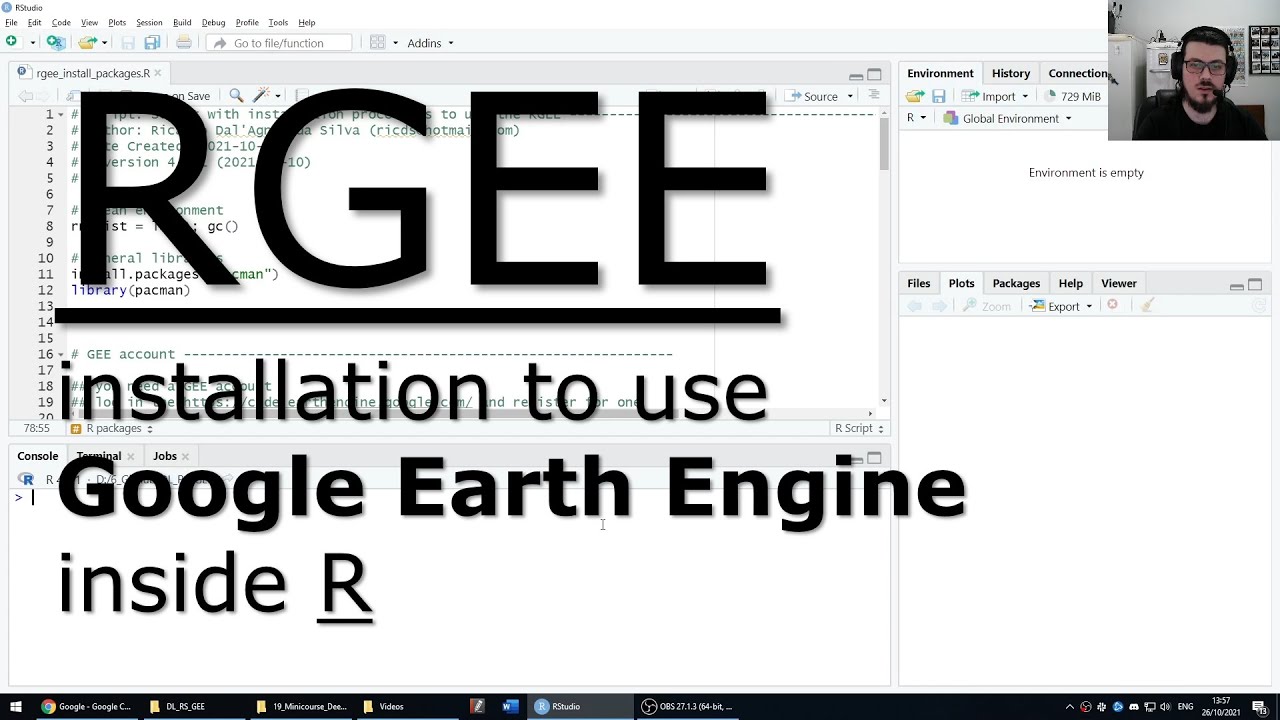Viewport: 1280px width, 720px height.
Task: Click the Source button in the editor
Action: pyautogui.click(x=813, y=96)
